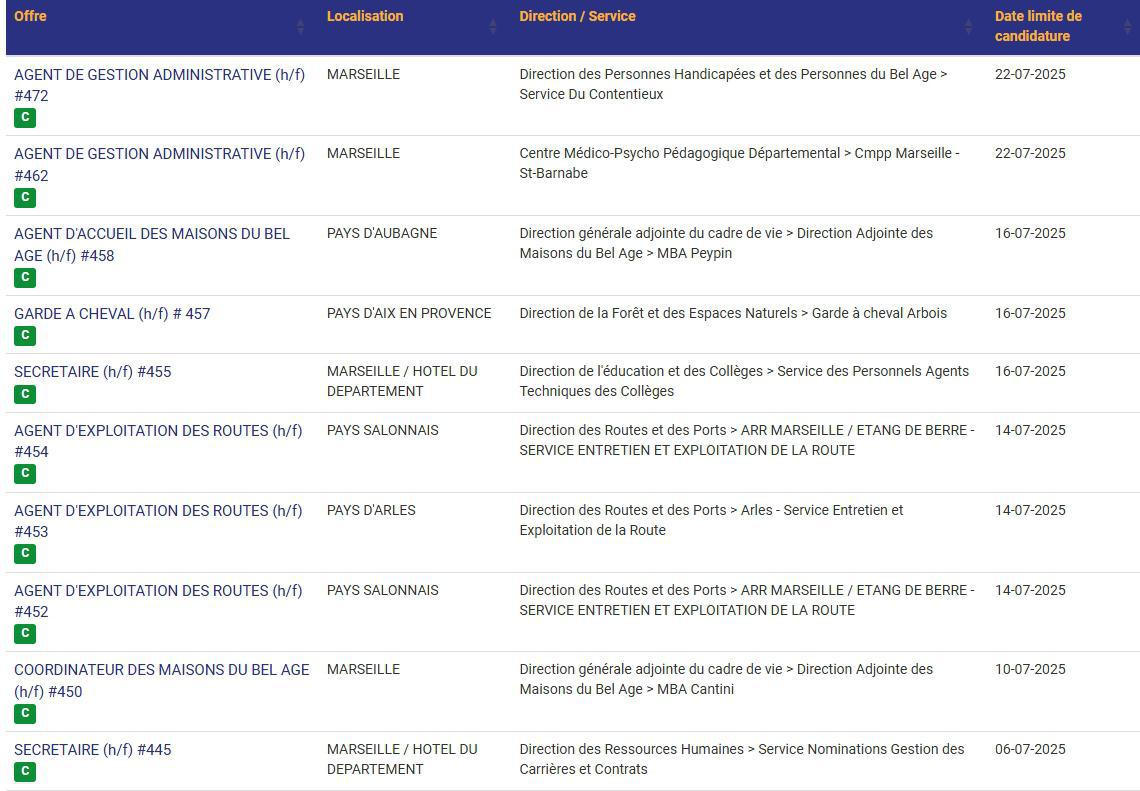This screenshot has height=791, width=1140.
Task: Click date 16-07-2025 in SECRETAIRE #455 row
Action: [x=1030, y=372]
